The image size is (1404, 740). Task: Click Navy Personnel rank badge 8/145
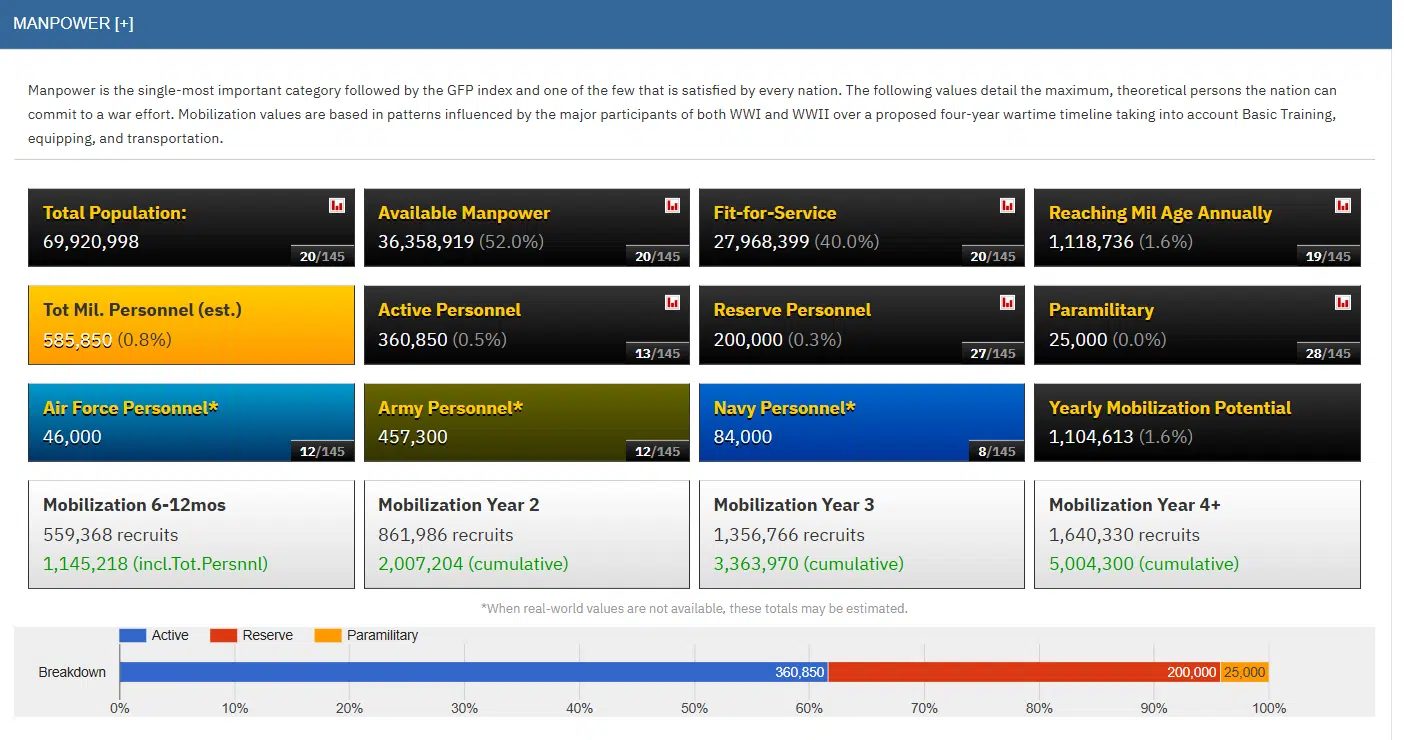tap(996, 452)
